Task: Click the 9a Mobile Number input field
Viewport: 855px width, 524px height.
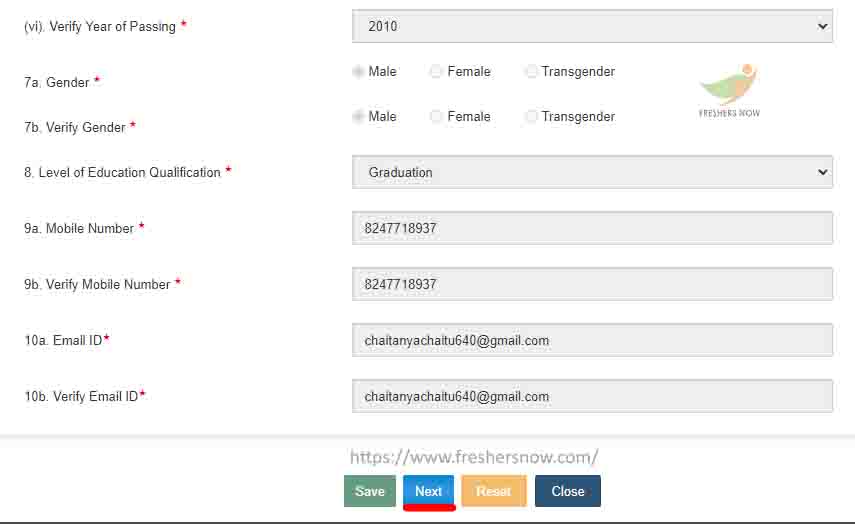Action: tap(592, 228)
